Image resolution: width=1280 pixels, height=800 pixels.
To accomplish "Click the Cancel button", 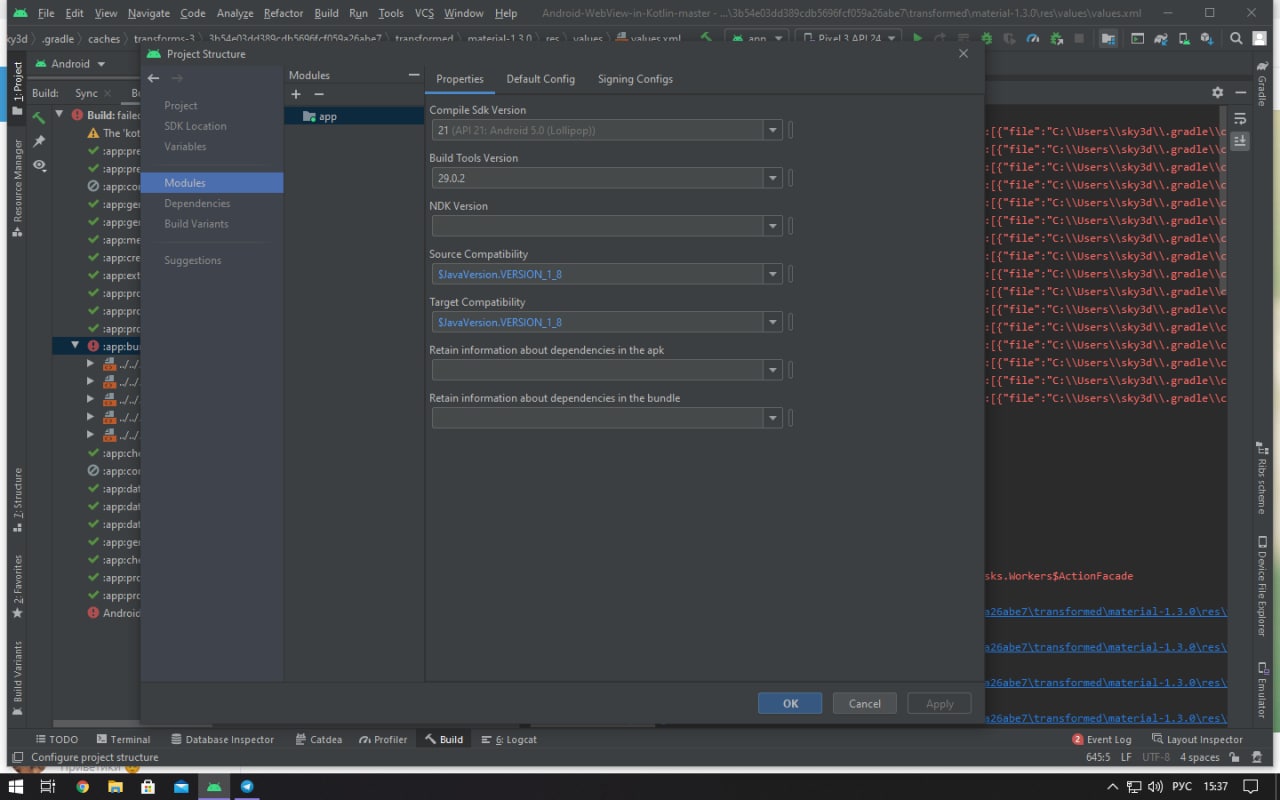I will [x=865, y=703].
